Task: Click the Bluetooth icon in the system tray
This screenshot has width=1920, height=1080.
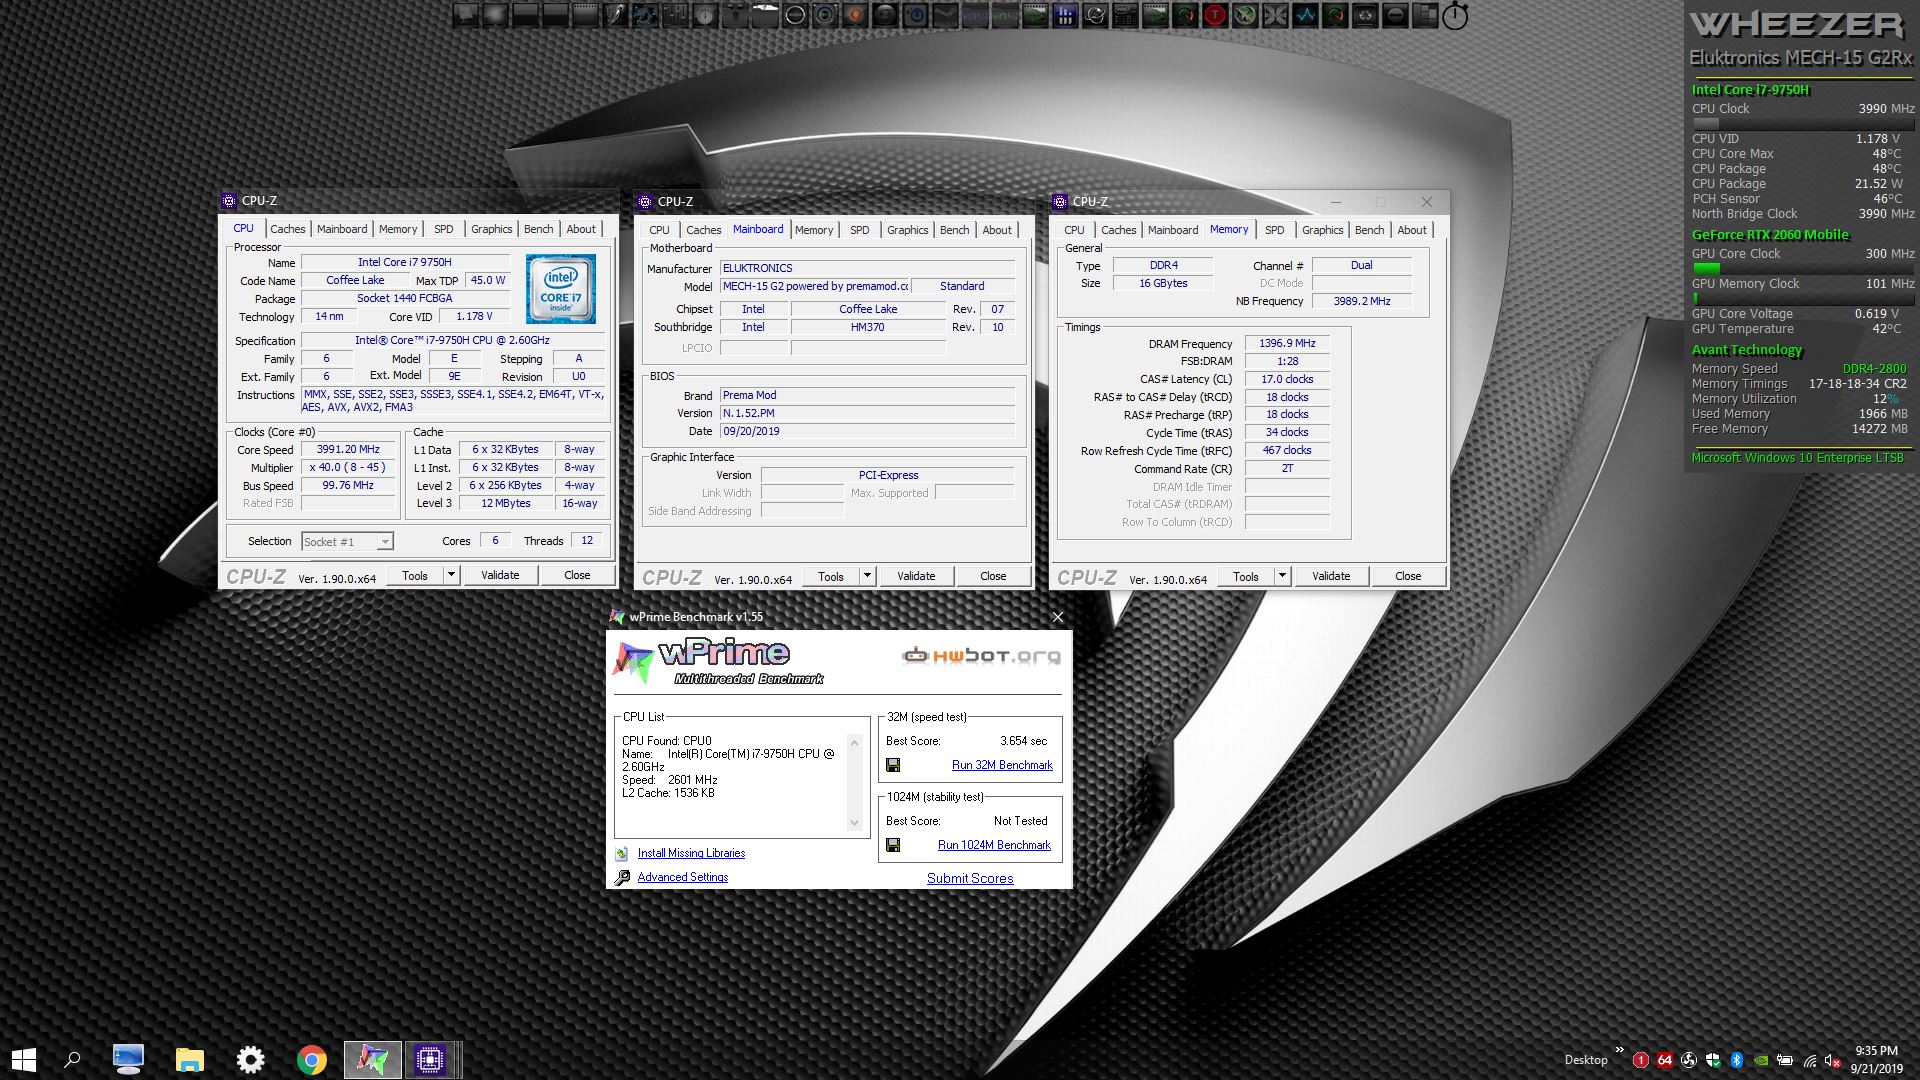Action: pyautogui.click(x=1737, y=1060)
